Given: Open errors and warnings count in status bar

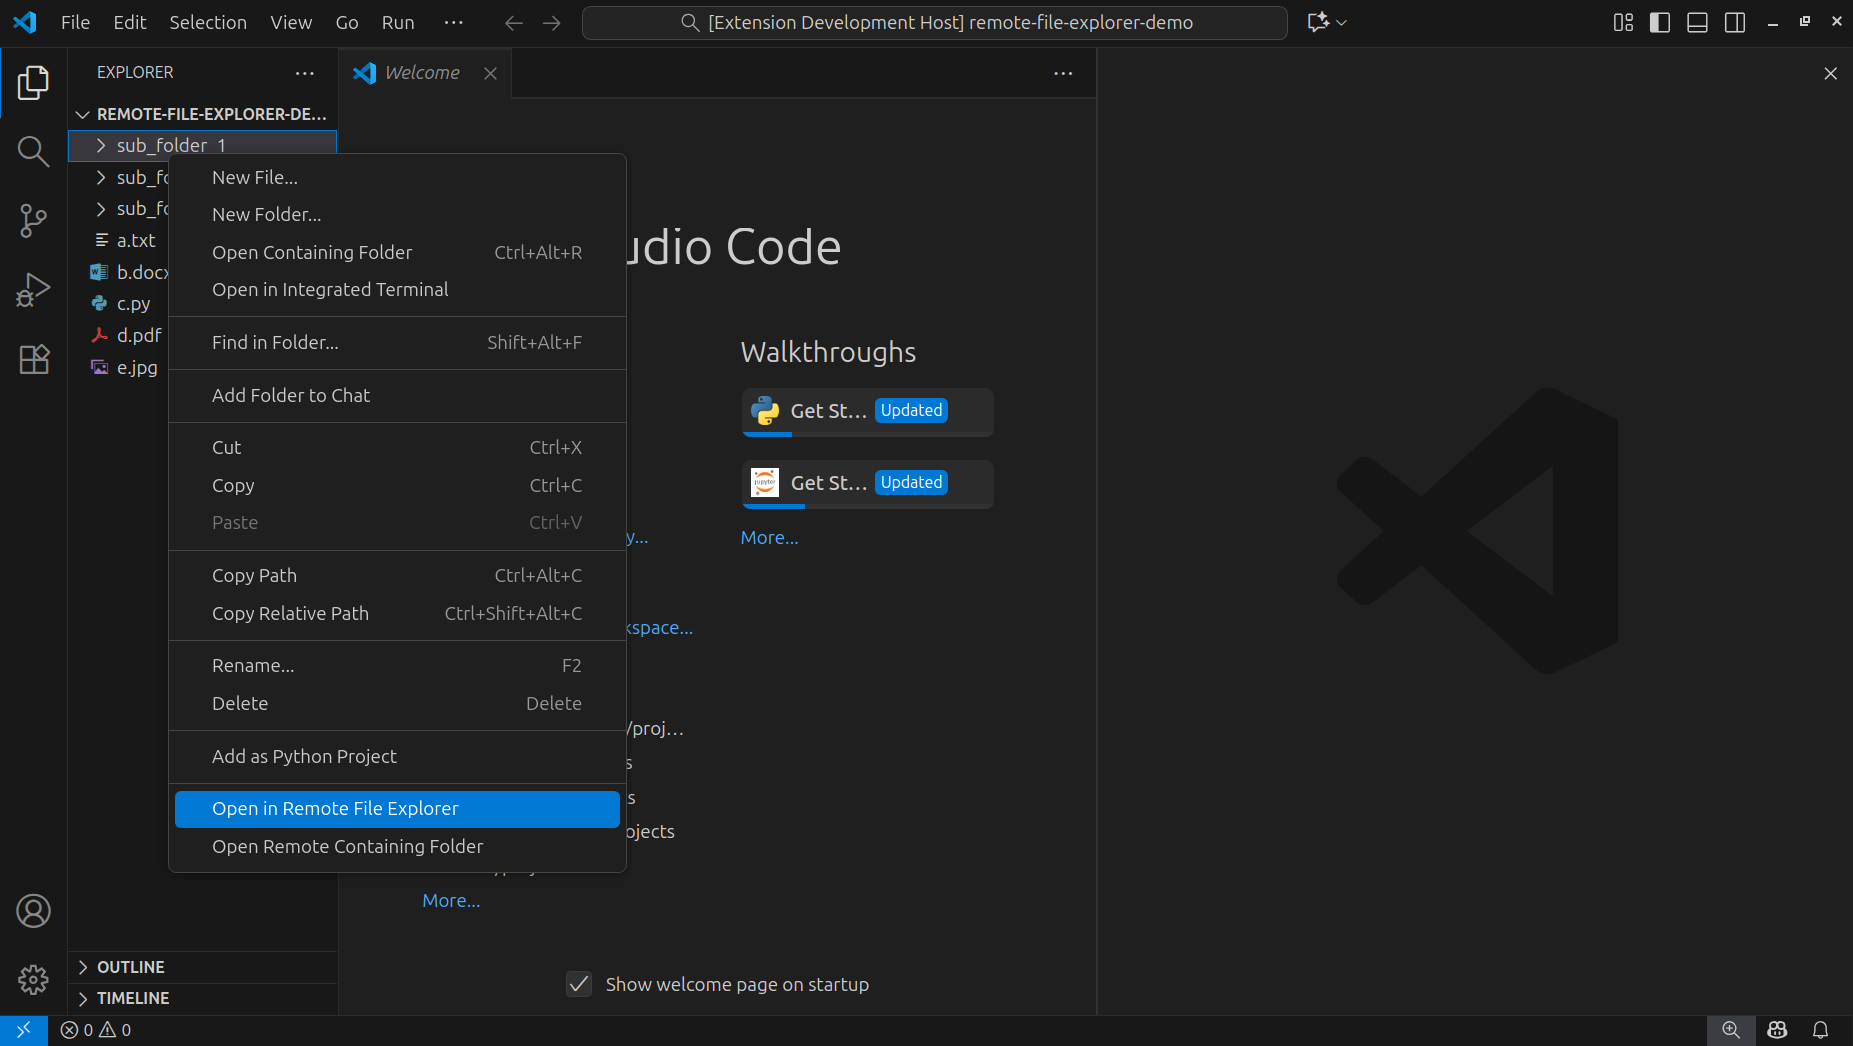Looking at the screenshot, I should tap(96, 1030).
